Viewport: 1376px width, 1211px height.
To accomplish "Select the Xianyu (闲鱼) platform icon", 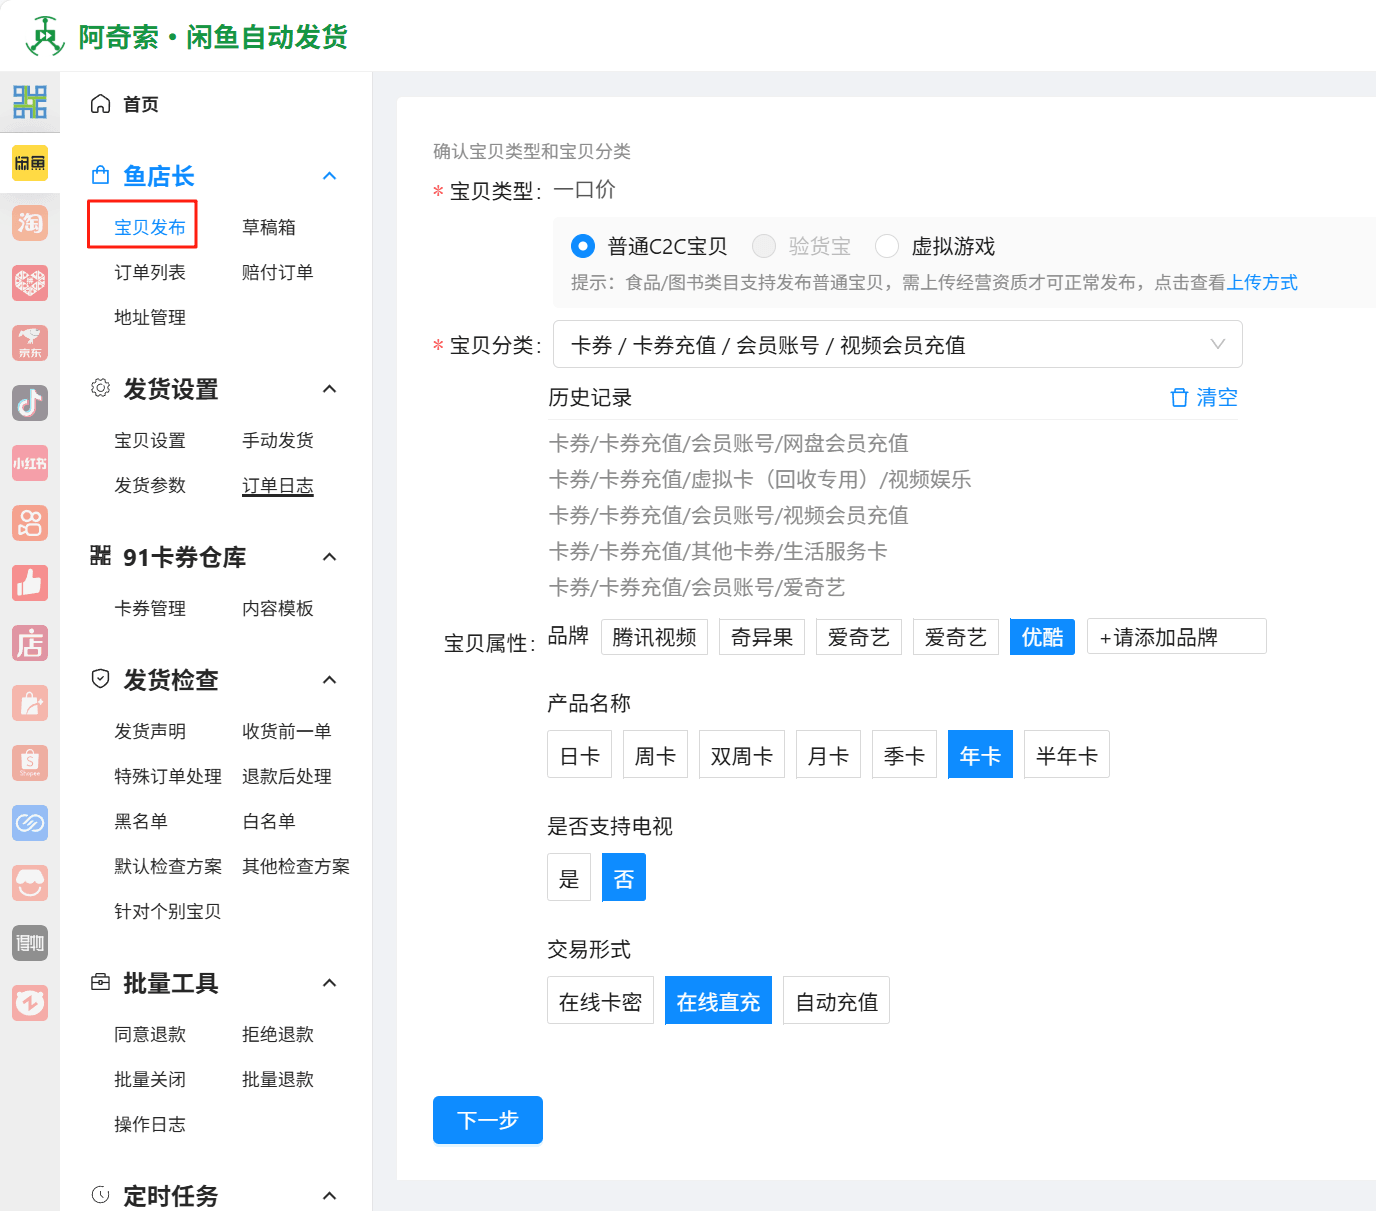I will click(30, 163).
